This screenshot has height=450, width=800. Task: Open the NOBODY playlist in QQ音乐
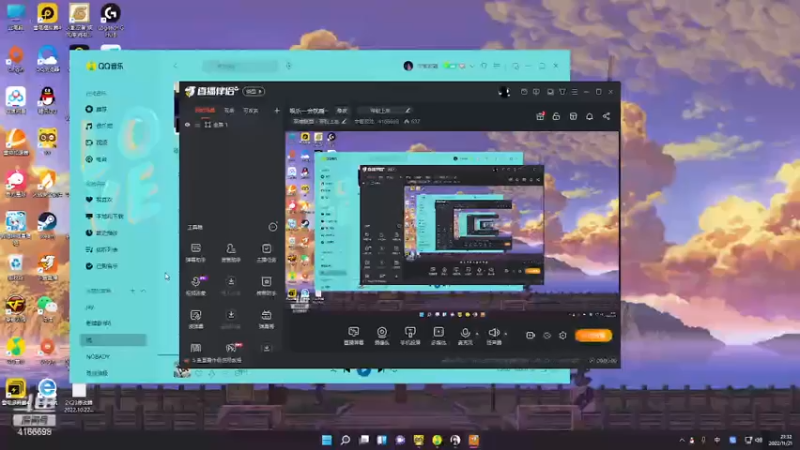click(x=98, y=357)
